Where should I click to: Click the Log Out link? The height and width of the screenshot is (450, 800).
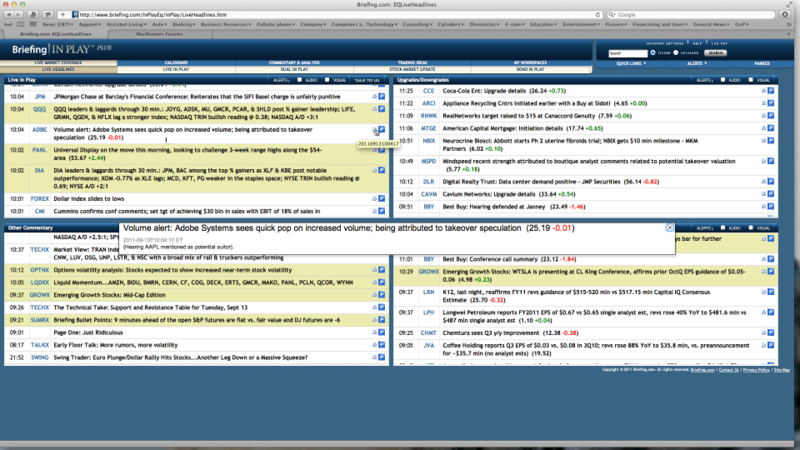tap(719, 43)
